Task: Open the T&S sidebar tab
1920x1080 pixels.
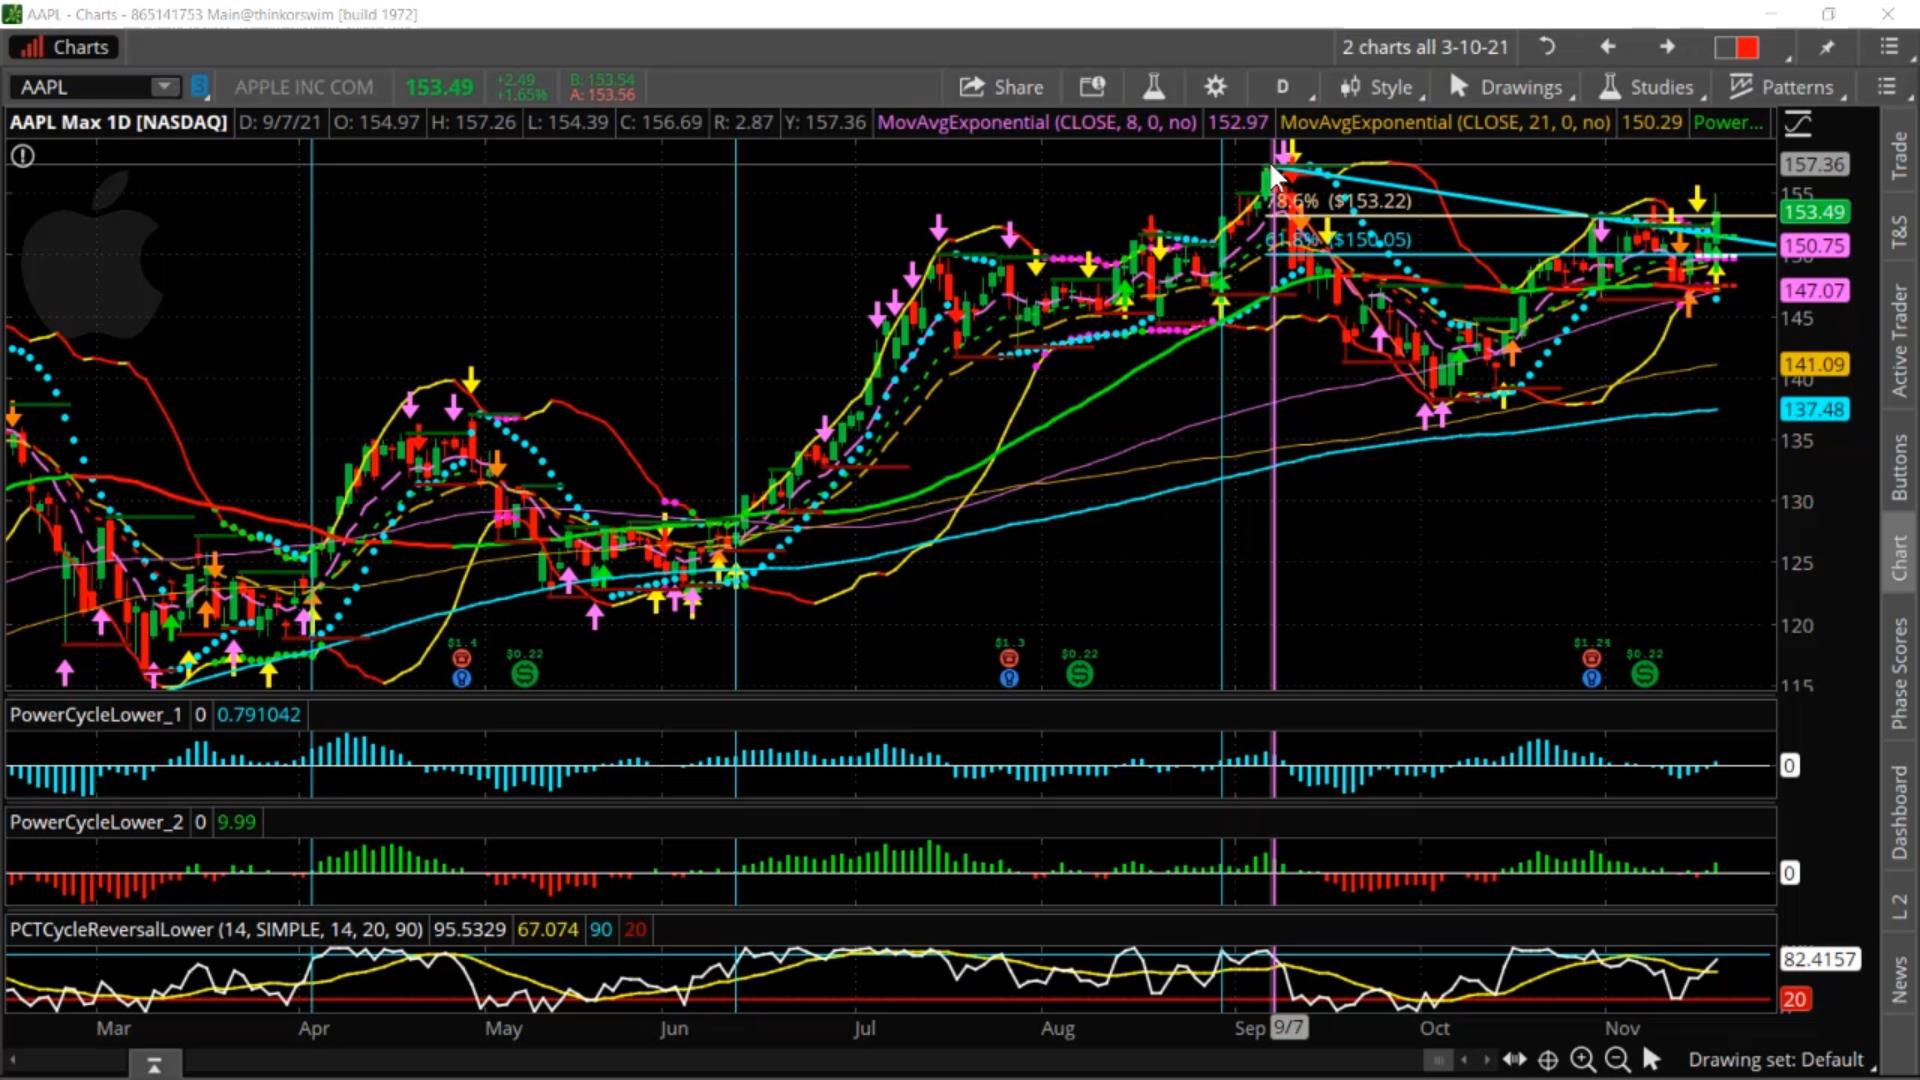Action: pos(1898,231)
